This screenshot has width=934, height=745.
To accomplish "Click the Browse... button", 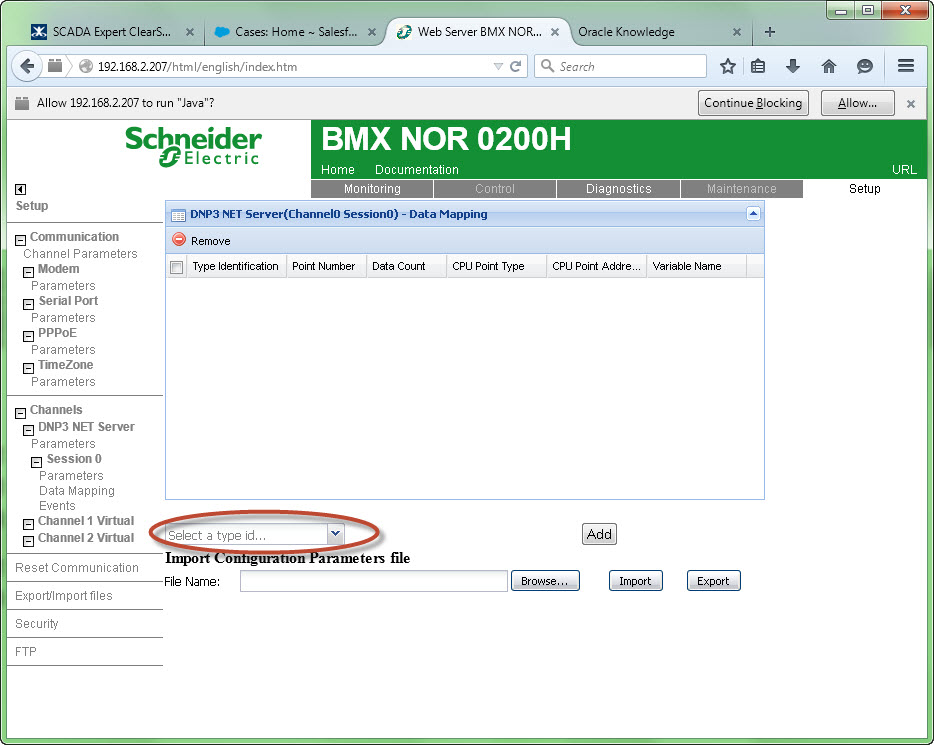I will pos(544,581).
